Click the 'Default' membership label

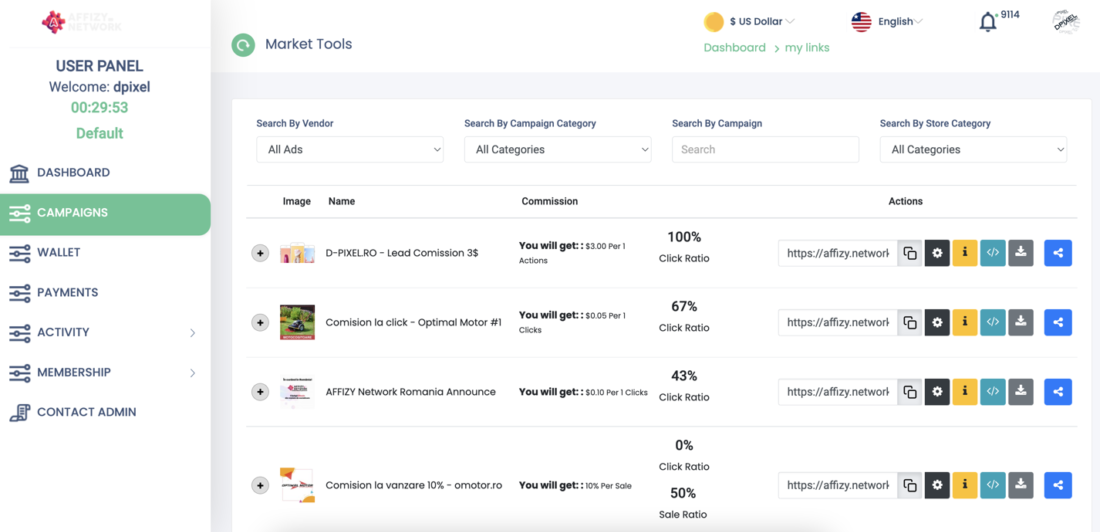[x=100, y=133]
